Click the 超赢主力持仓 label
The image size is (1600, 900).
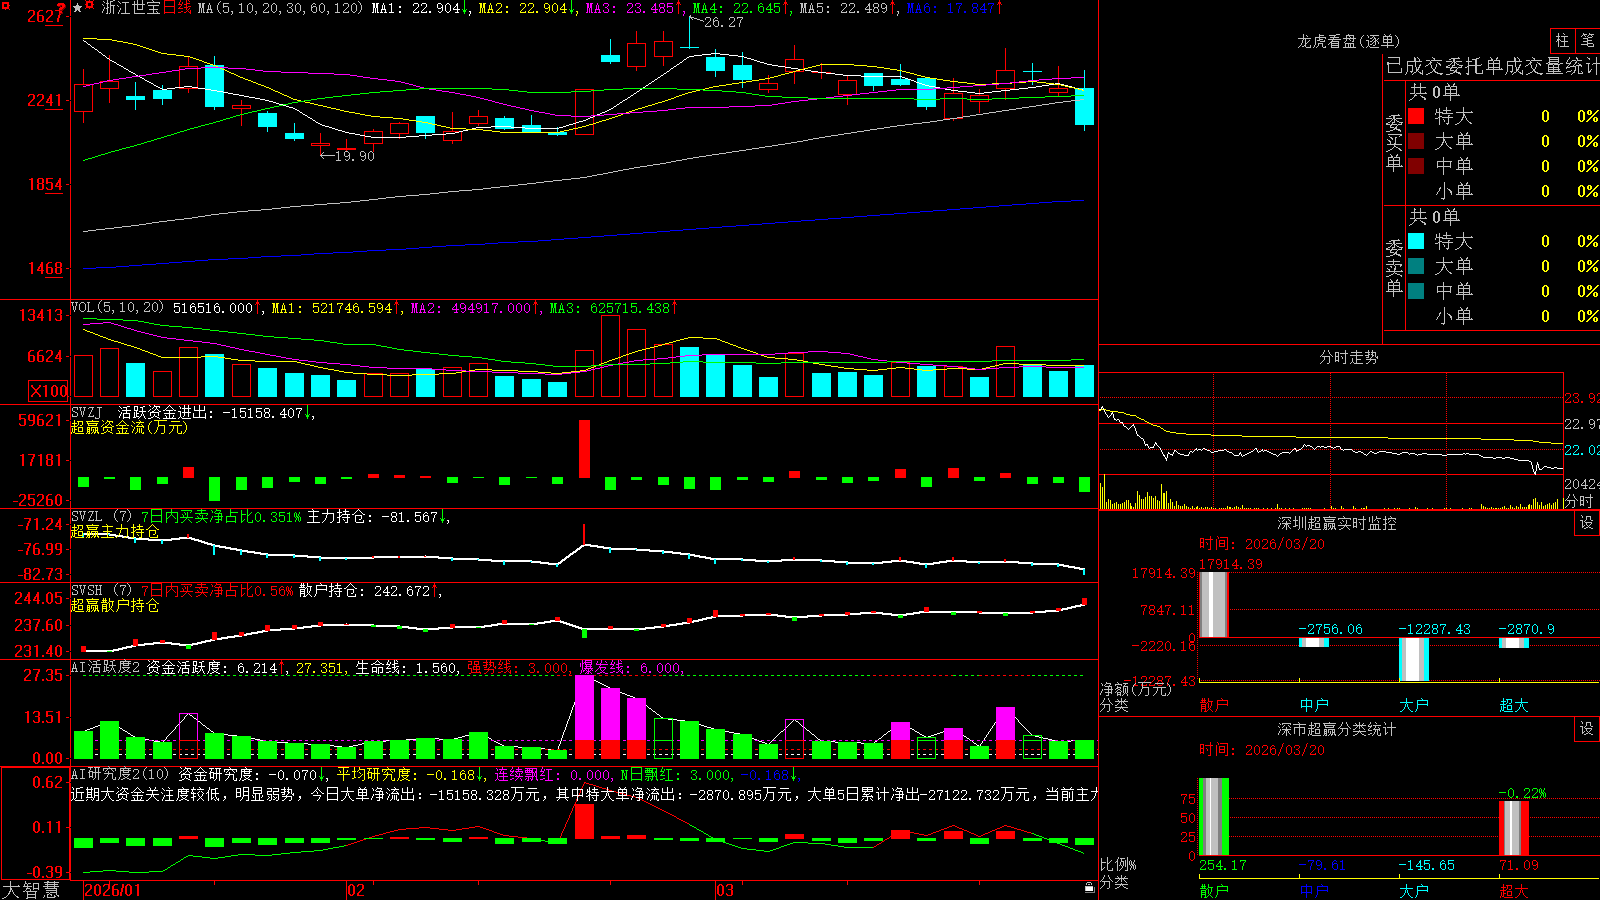pyautogui.click(x=115, y=531)
